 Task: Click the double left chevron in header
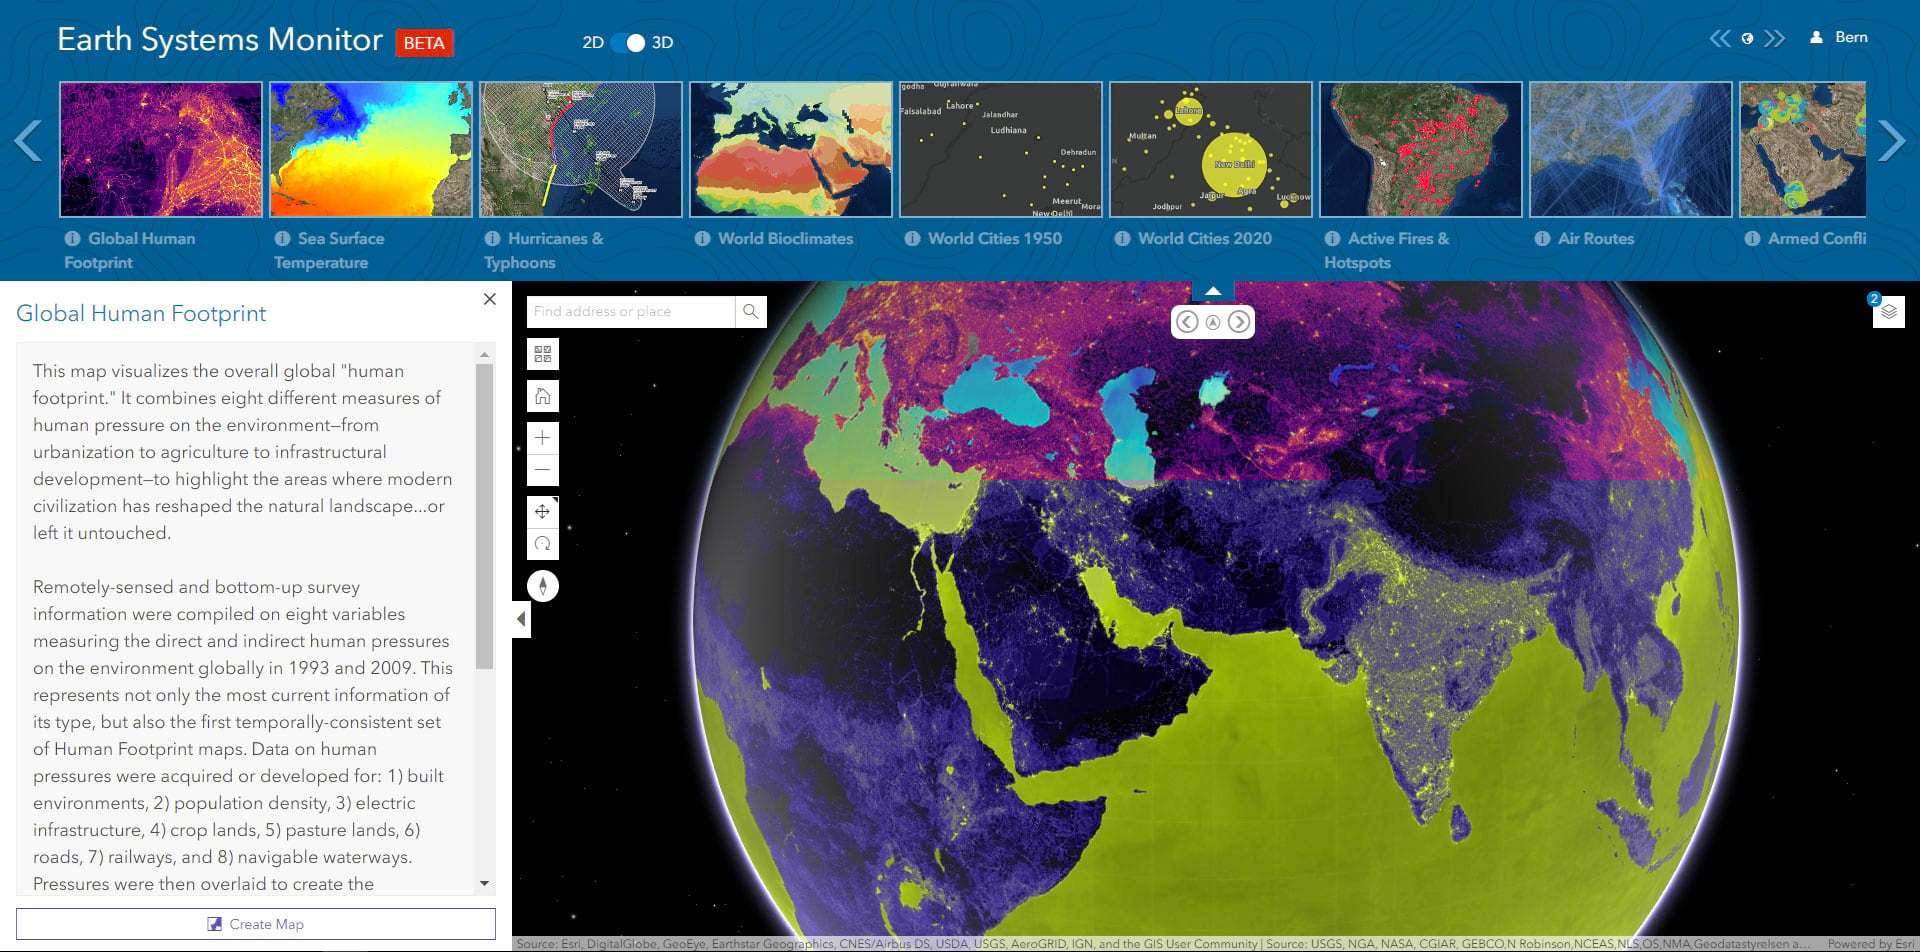[1720, 38]
